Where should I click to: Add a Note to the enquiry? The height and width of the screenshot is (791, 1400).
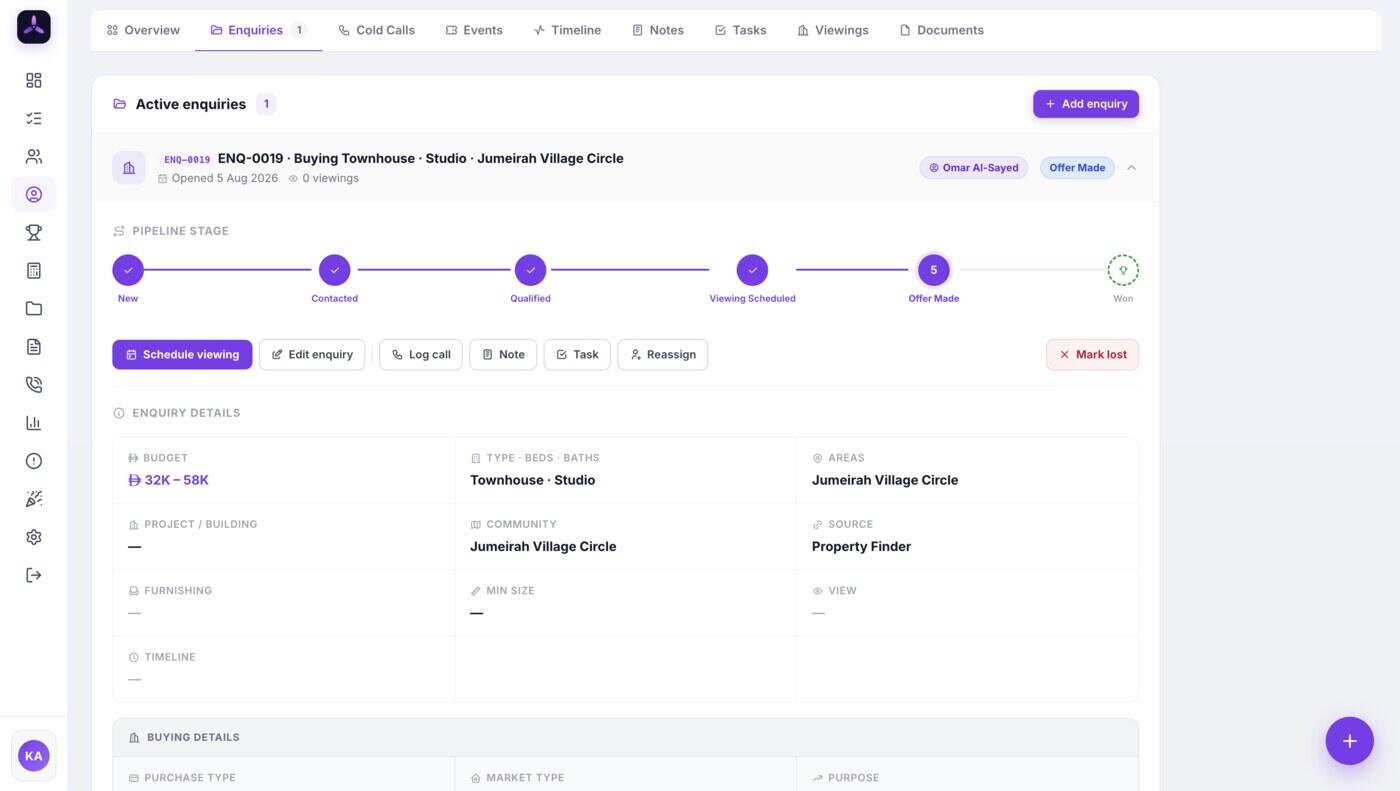click(x=503, y=355)
